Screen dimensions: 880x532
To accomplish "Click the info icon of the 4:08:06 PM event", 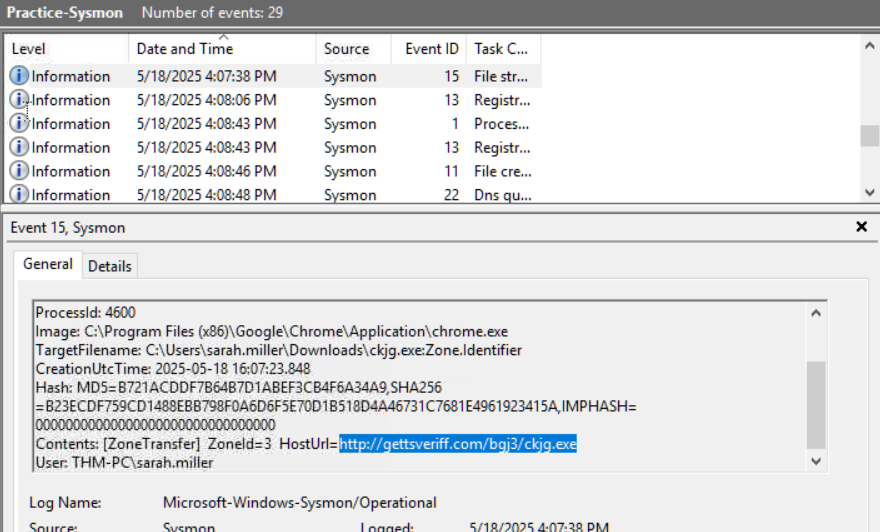I will 19,100.
